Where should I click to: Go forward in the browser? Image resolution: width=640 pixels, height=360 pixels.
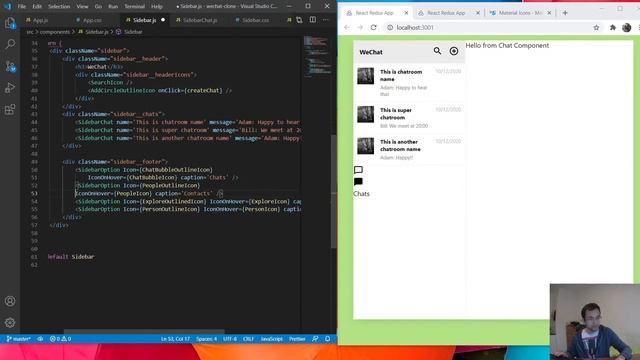[x=360, y=27]
